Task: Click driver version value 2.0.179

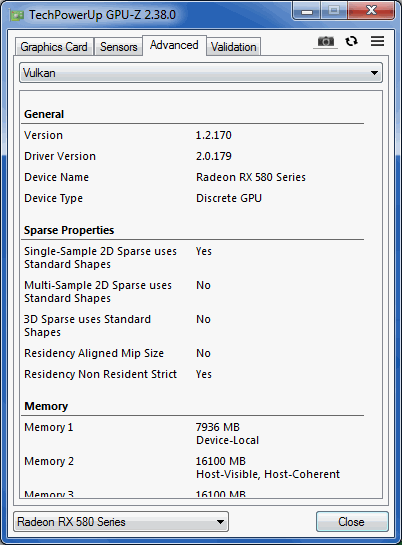Action: tap(213, 156)
